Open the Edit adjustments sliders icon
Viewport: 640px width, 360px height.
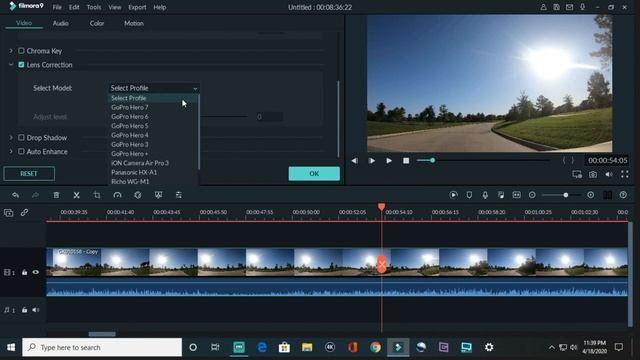click(179, 195)
